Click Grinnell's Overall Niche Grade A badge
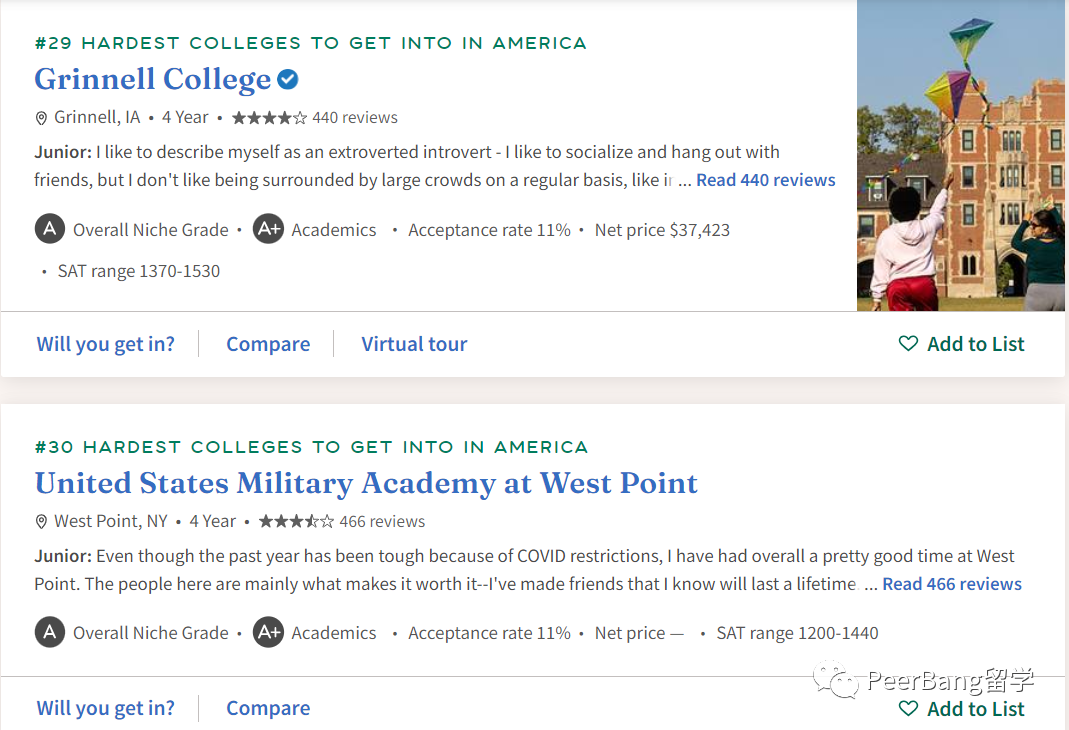The height and width of the screenshot is (730, 1069). (50, 229)
